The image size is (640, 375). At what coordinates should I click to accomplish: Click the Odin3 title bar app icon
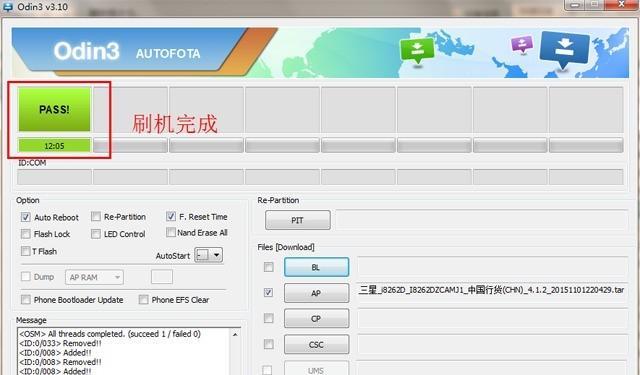[x=7, y=6]
